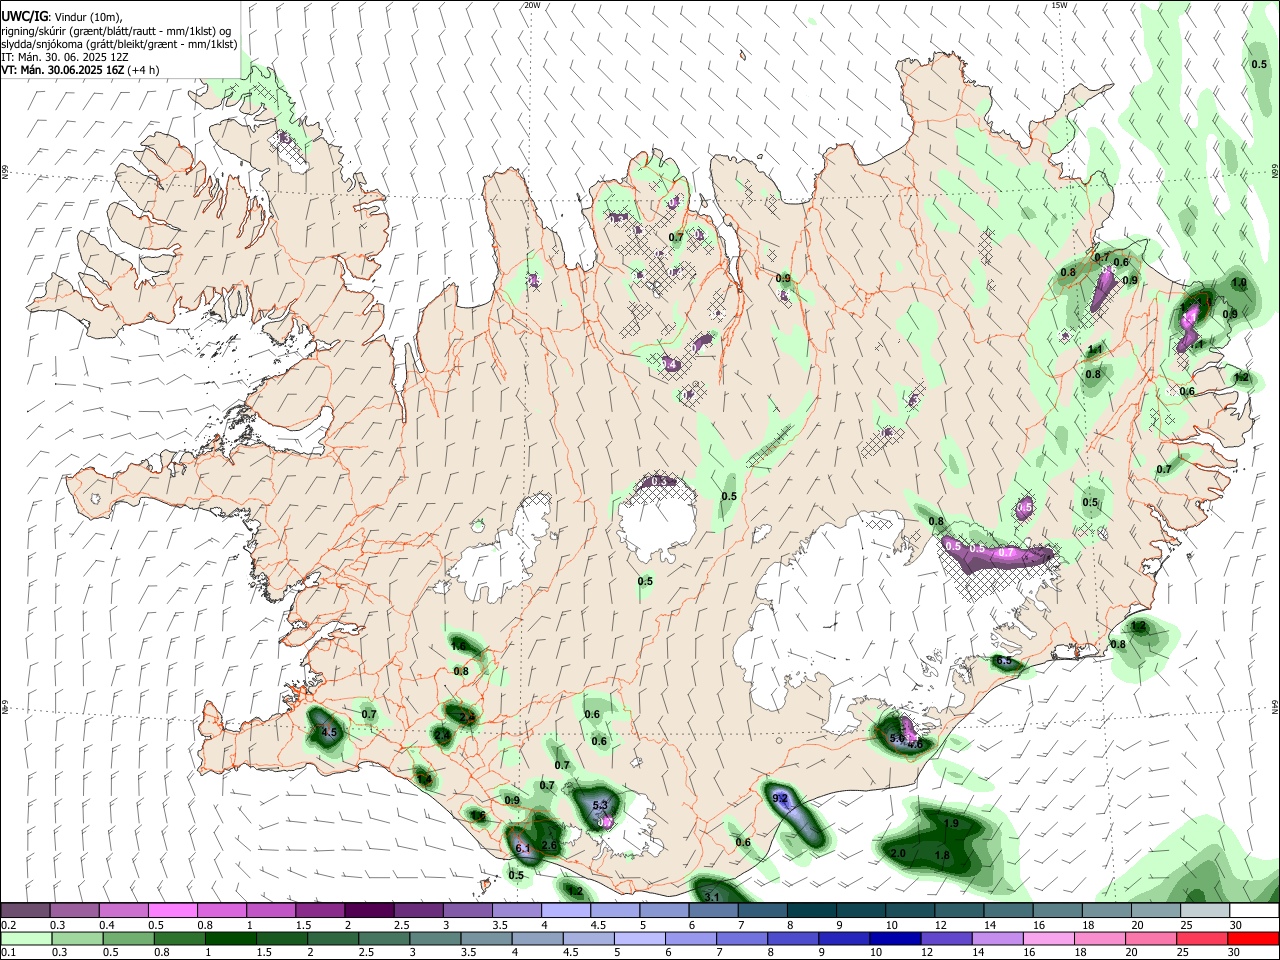Viewport: 1280px width, 960px height.
Task: Click the "15W" longitude label
Action: [1059, 5]
